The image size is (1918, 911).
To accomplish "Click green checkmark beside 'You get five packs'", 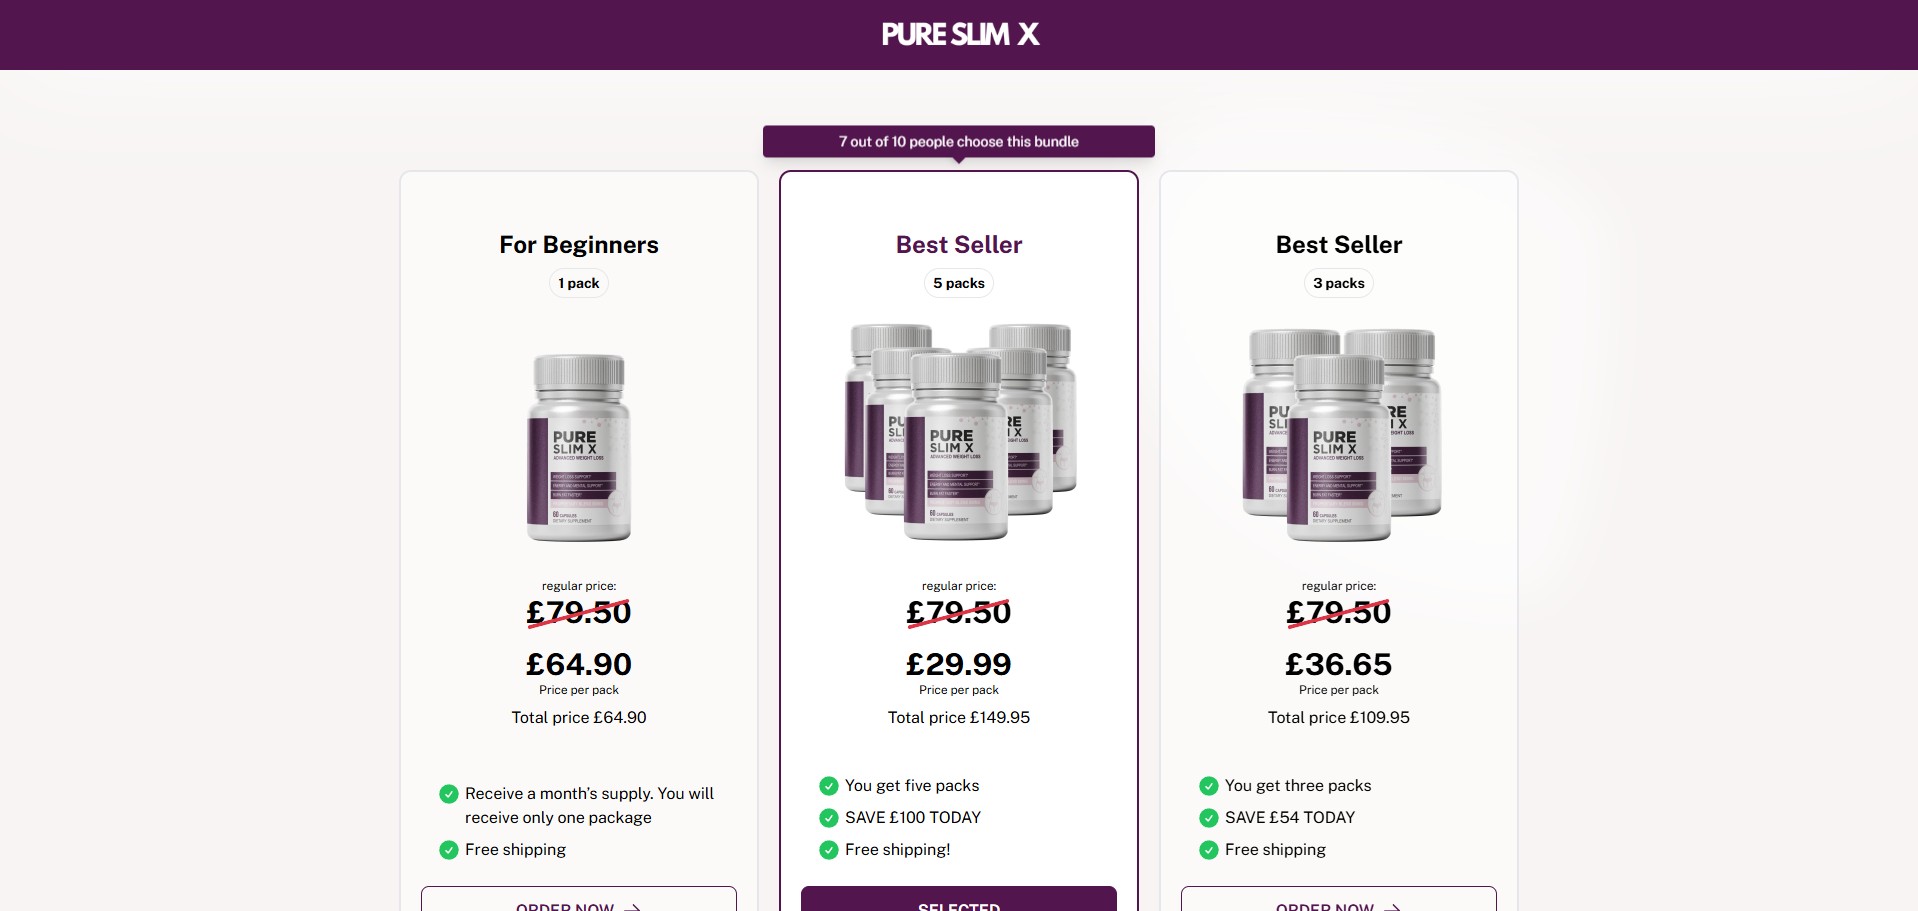I will (x=828, y=786).
